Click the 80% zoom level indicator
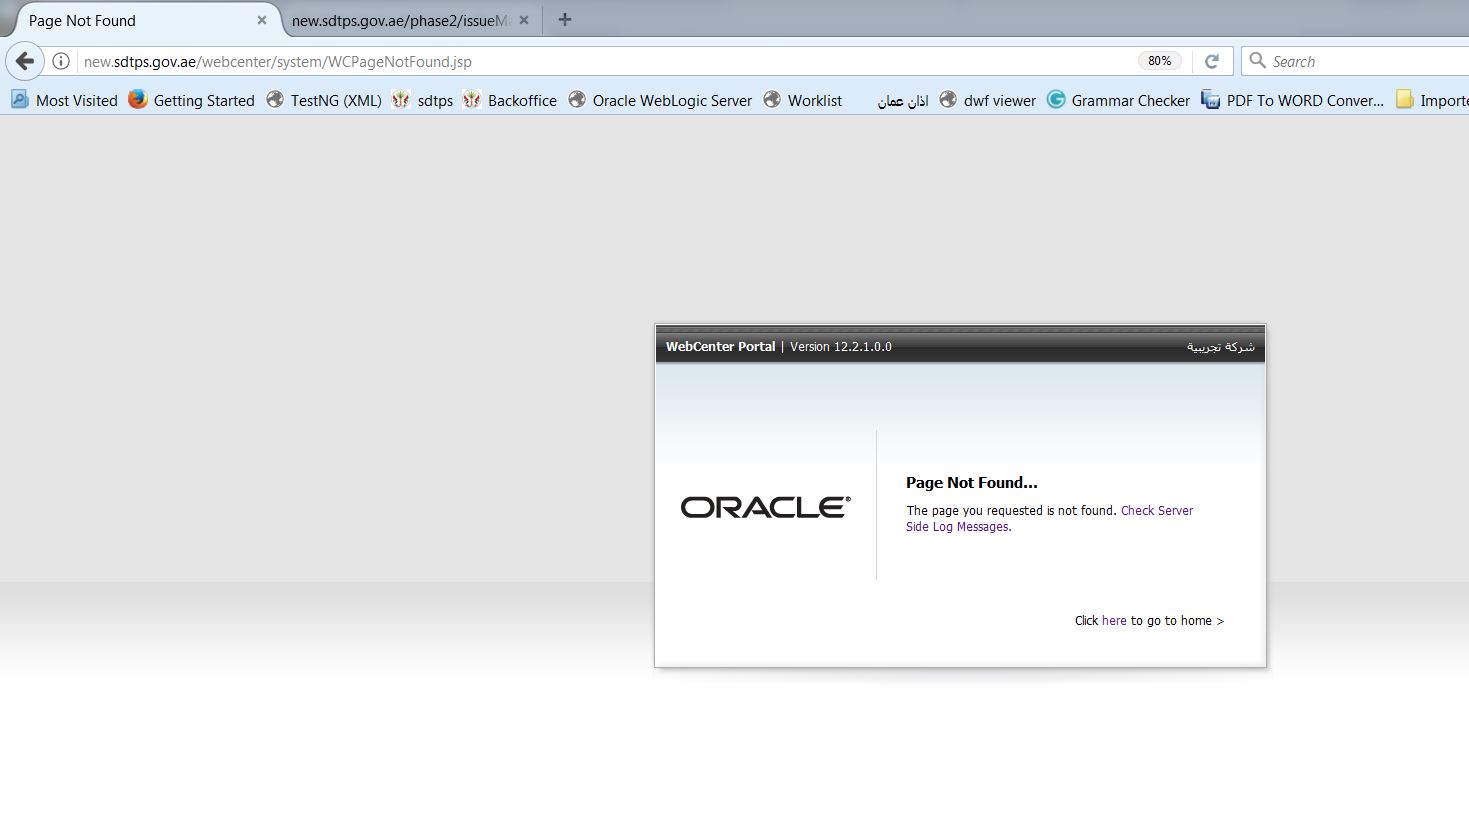 [1160, 61]
